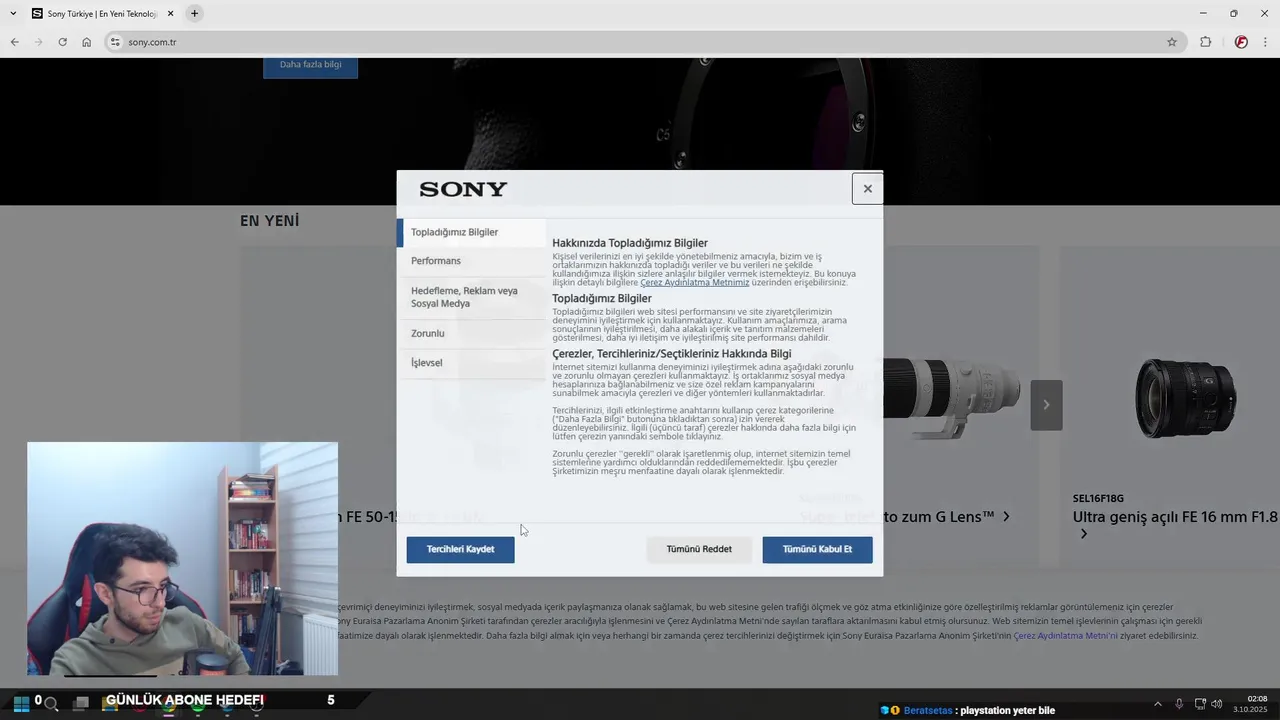Viewport: 1280px width, 720px height.
Task: Bookmark this page with the star
Action: [1171, 42]
